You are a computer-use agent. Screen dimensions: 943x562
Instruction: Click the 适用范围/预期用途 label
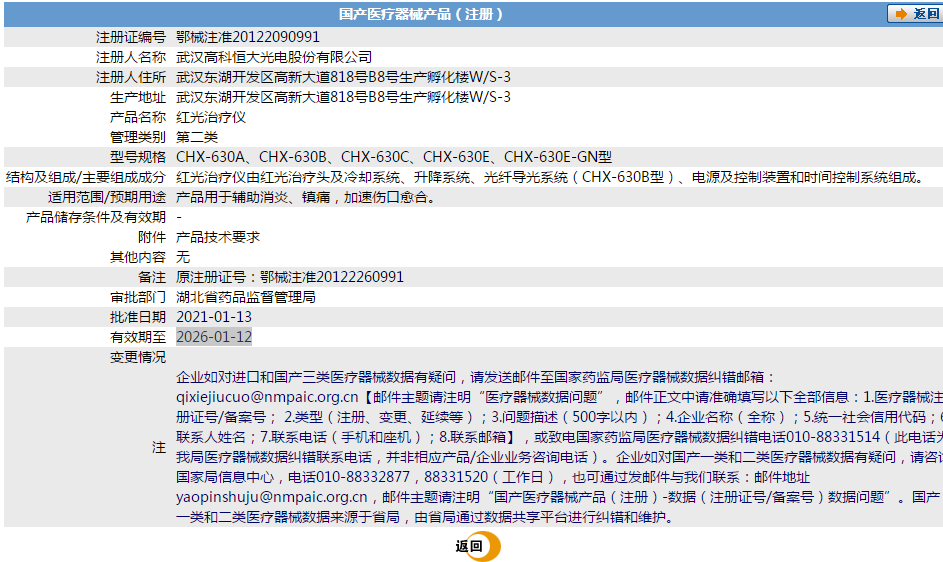coord(107,197)
